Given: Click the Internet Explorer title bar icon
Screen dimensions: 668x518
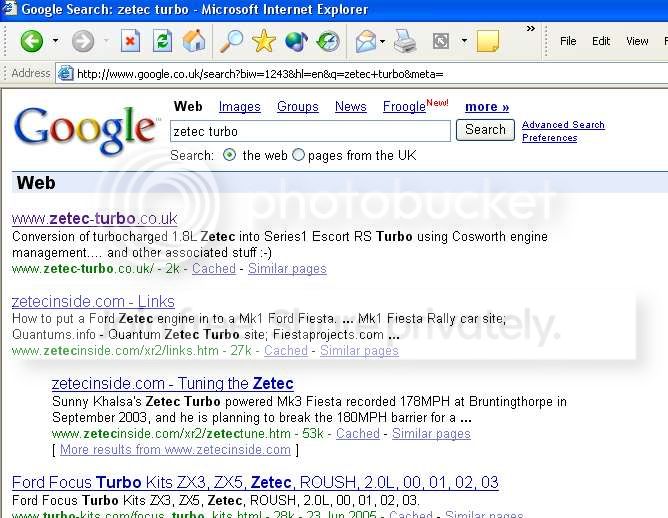Looking at the screenshot, I should point(9,9).
